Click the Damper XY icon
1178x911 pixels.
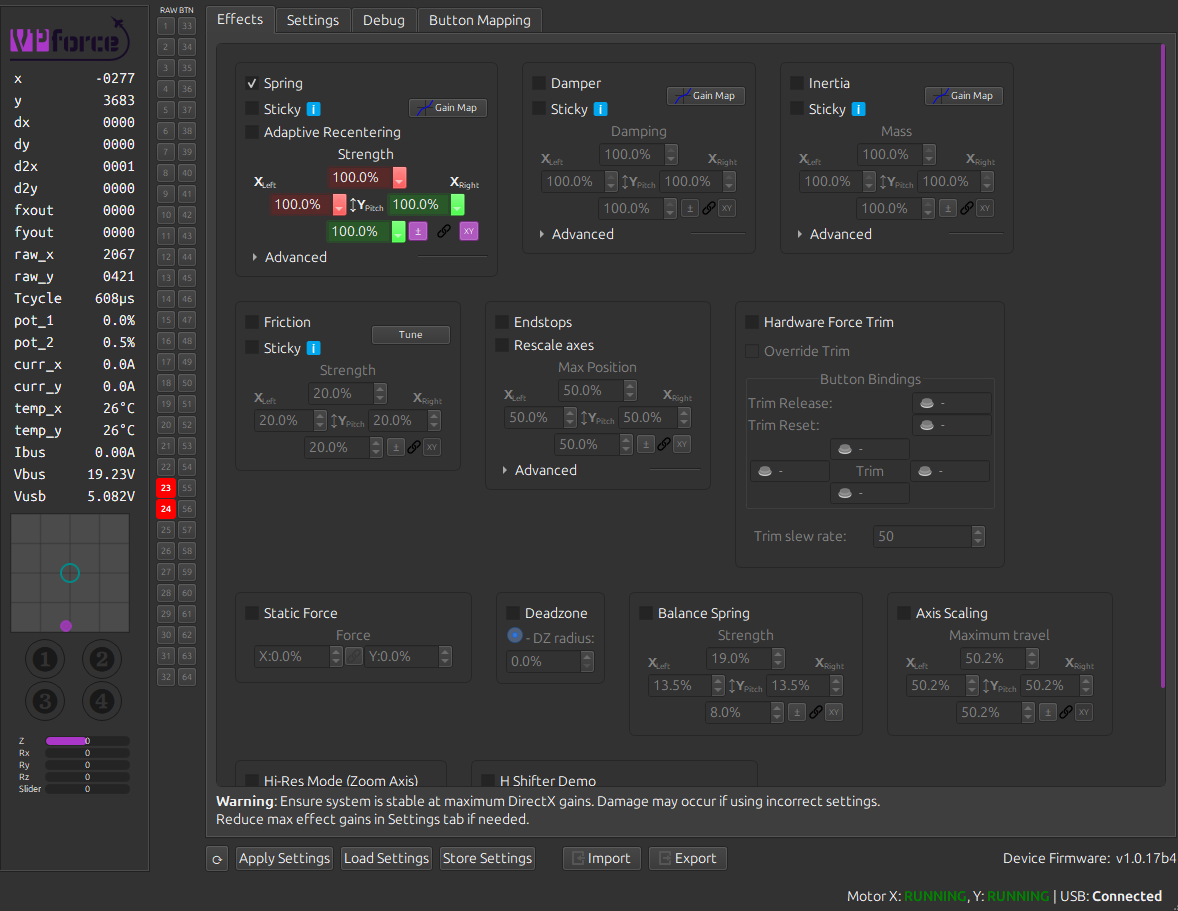pos(726,208)
